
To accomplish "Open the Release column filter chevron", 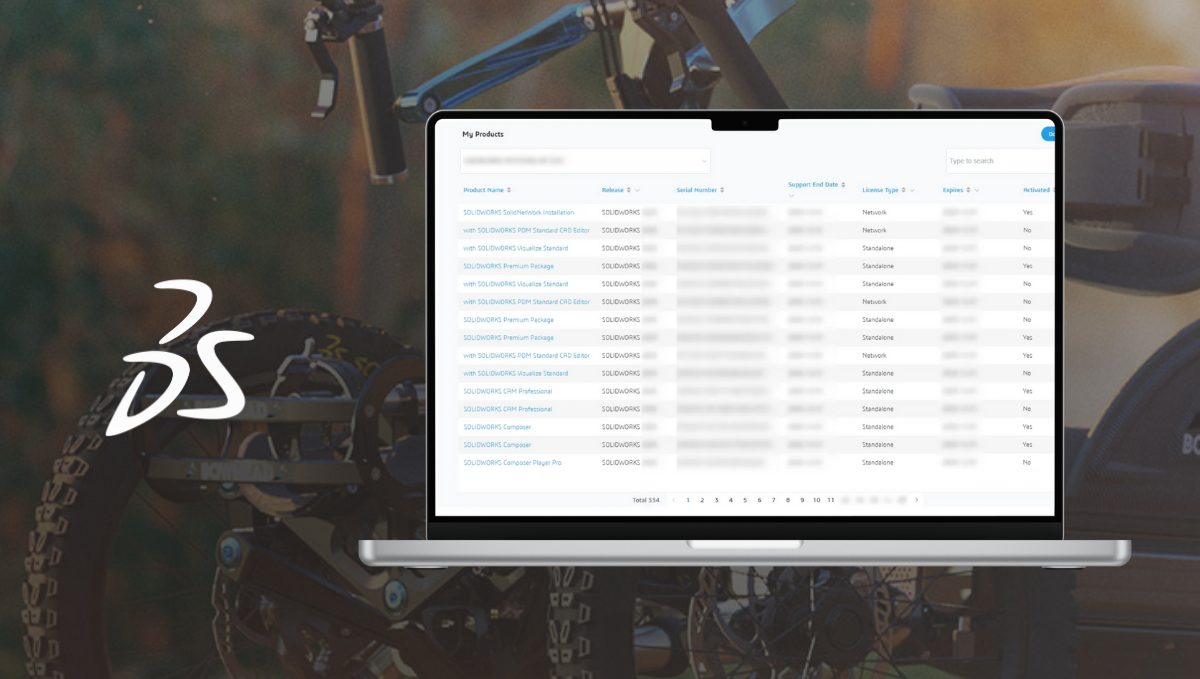I will pos(637,190).
